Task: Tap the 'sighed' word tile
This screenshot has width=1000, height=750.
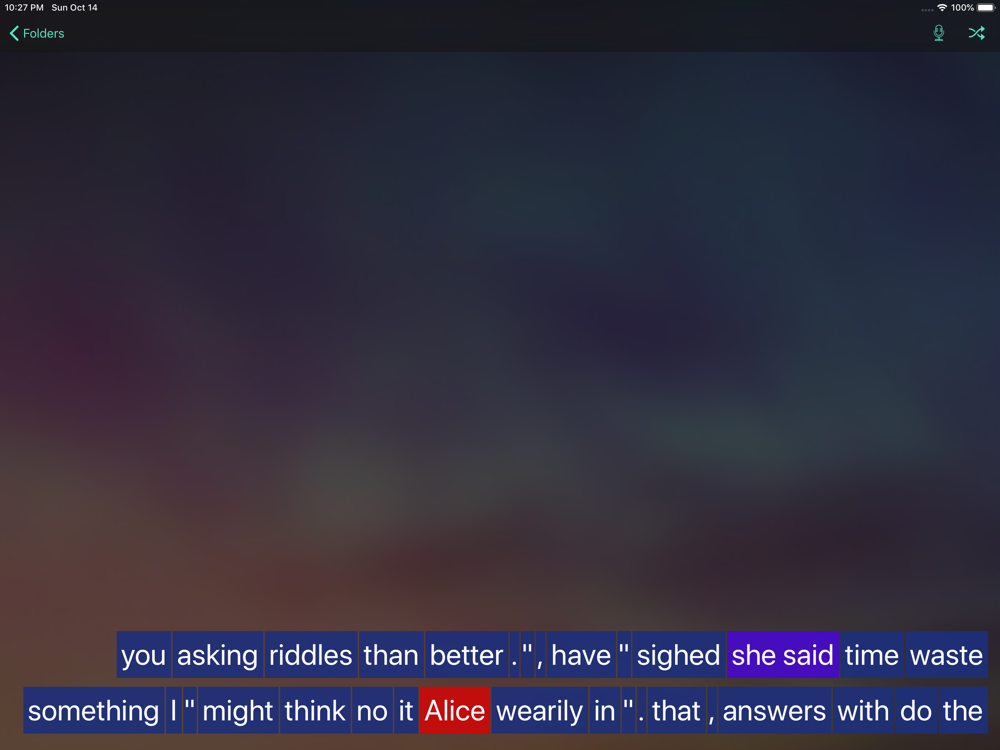Action: (679, 655)
